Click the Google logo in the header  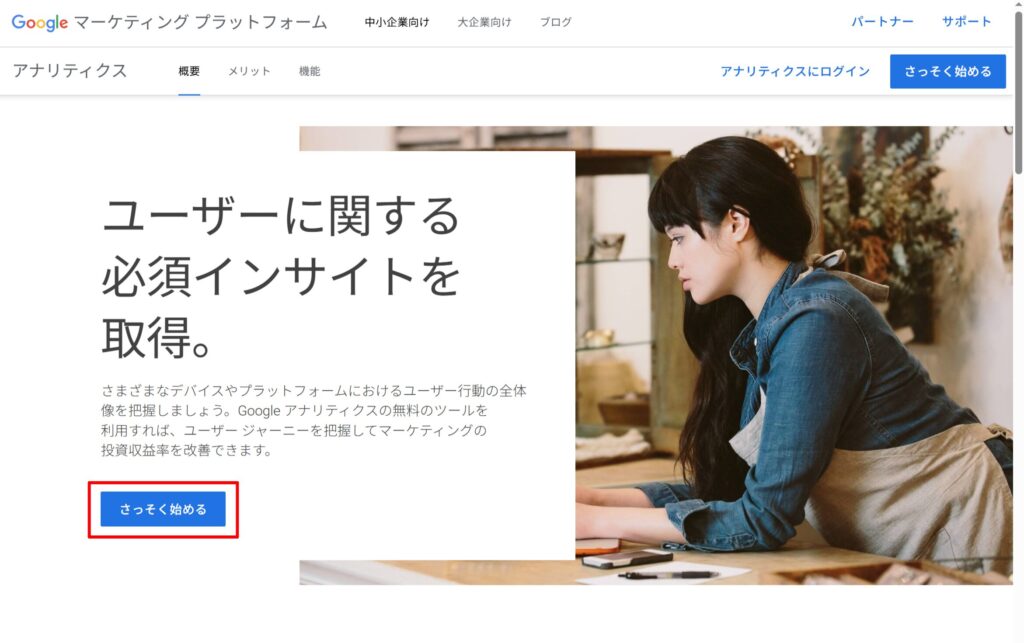[40, 22]
